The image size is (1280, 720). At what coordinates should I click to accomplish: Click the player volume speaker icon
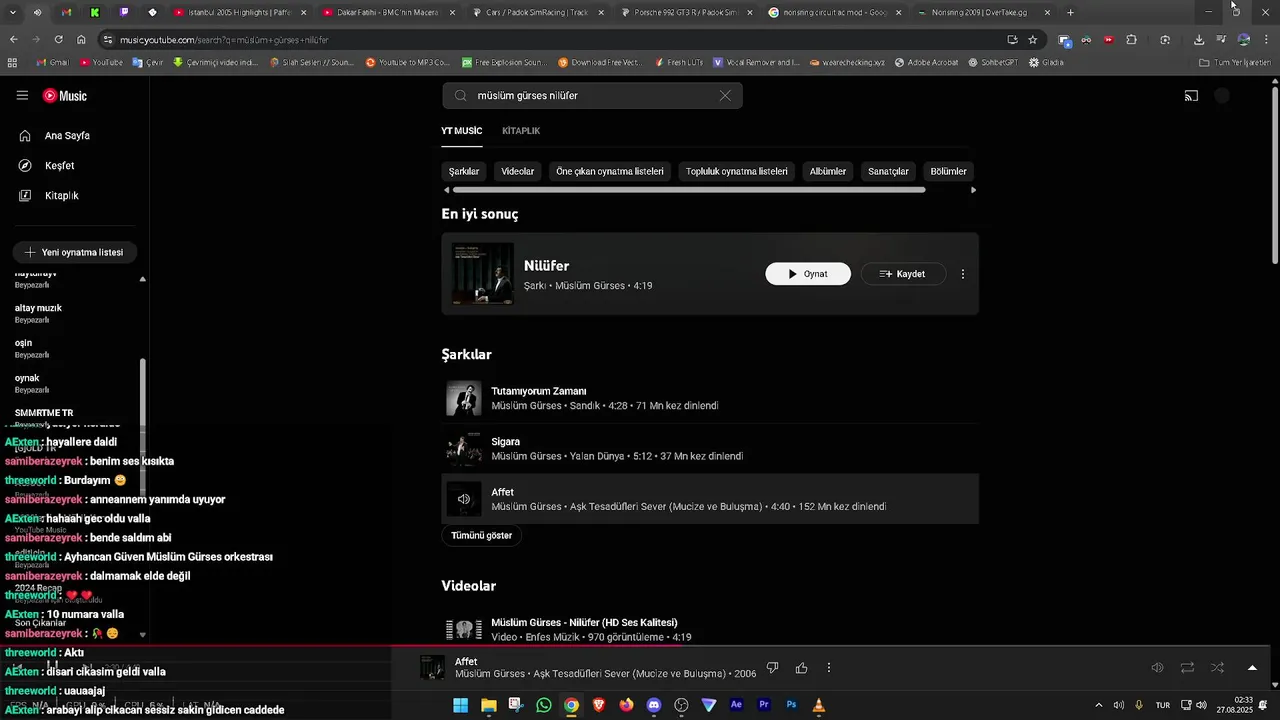(x=1157, y=668)
